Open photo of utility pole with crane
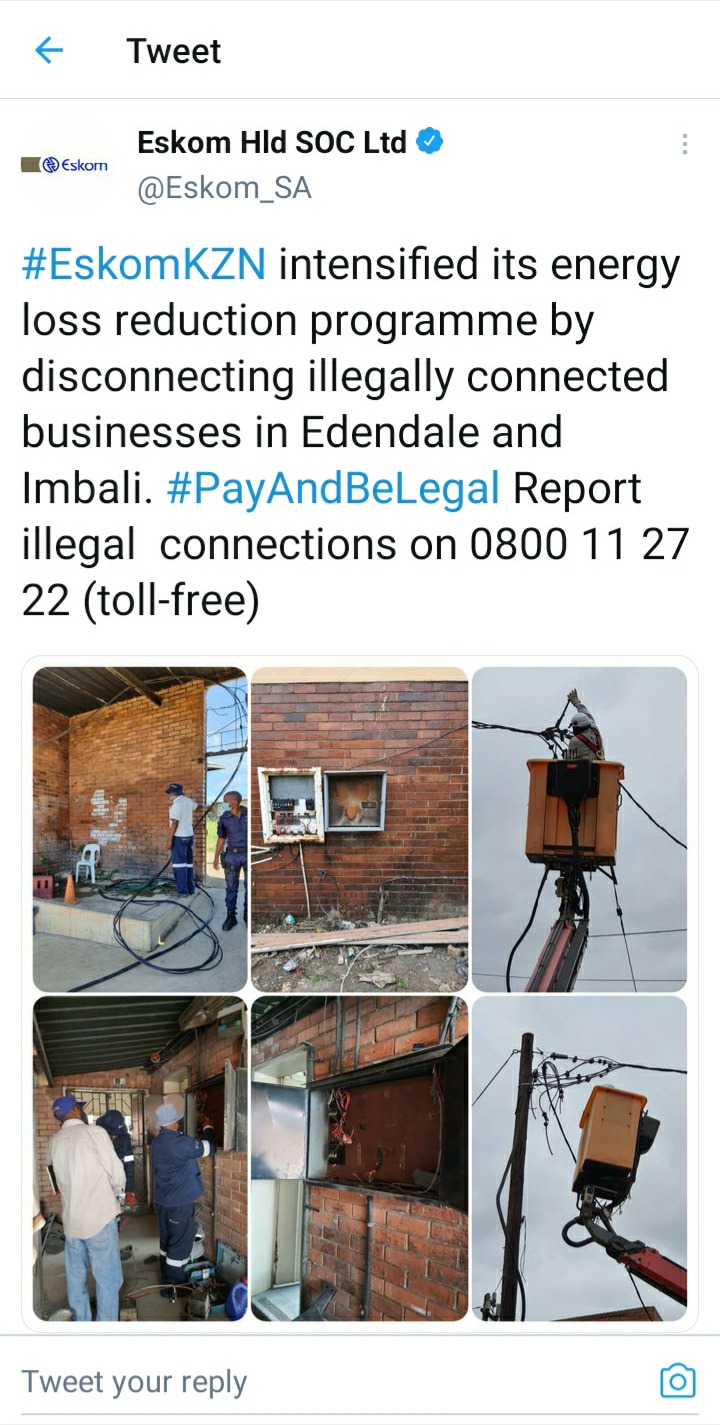The image size is (720, 1425). pyautogui.click(x=579, y=1158)
